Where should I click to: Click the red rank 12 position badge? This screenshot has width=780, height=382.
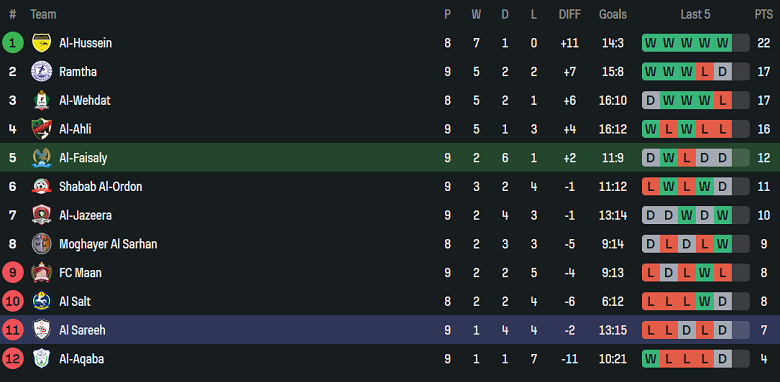coord(12,359)
